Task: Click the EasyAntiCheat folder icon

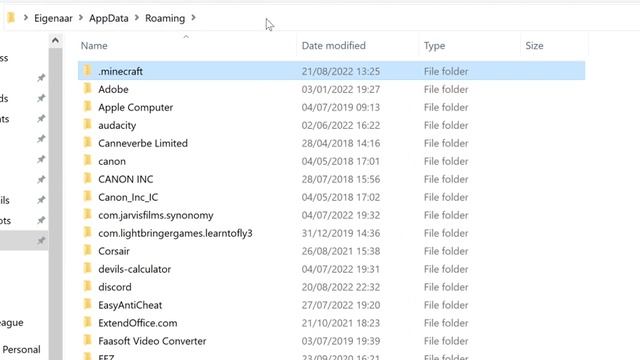Action: point(87,304)
